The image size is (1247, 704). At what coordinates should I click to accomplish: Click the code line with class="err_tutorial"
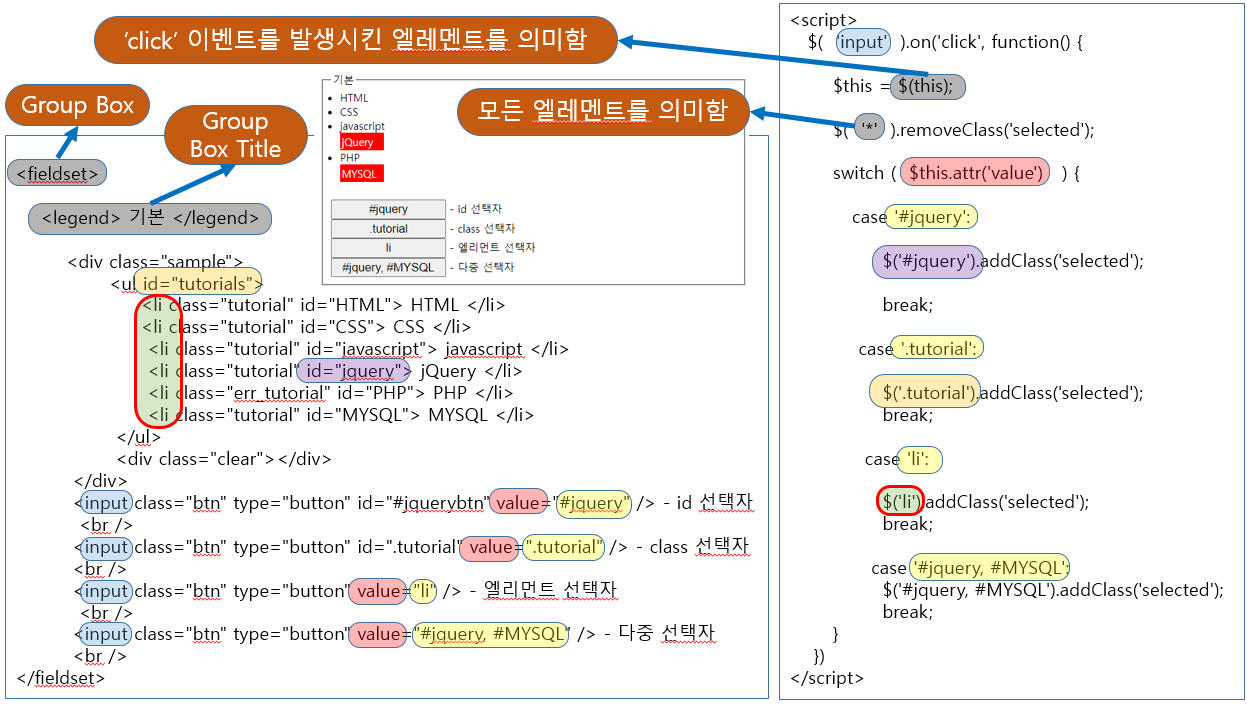(330, 393)
